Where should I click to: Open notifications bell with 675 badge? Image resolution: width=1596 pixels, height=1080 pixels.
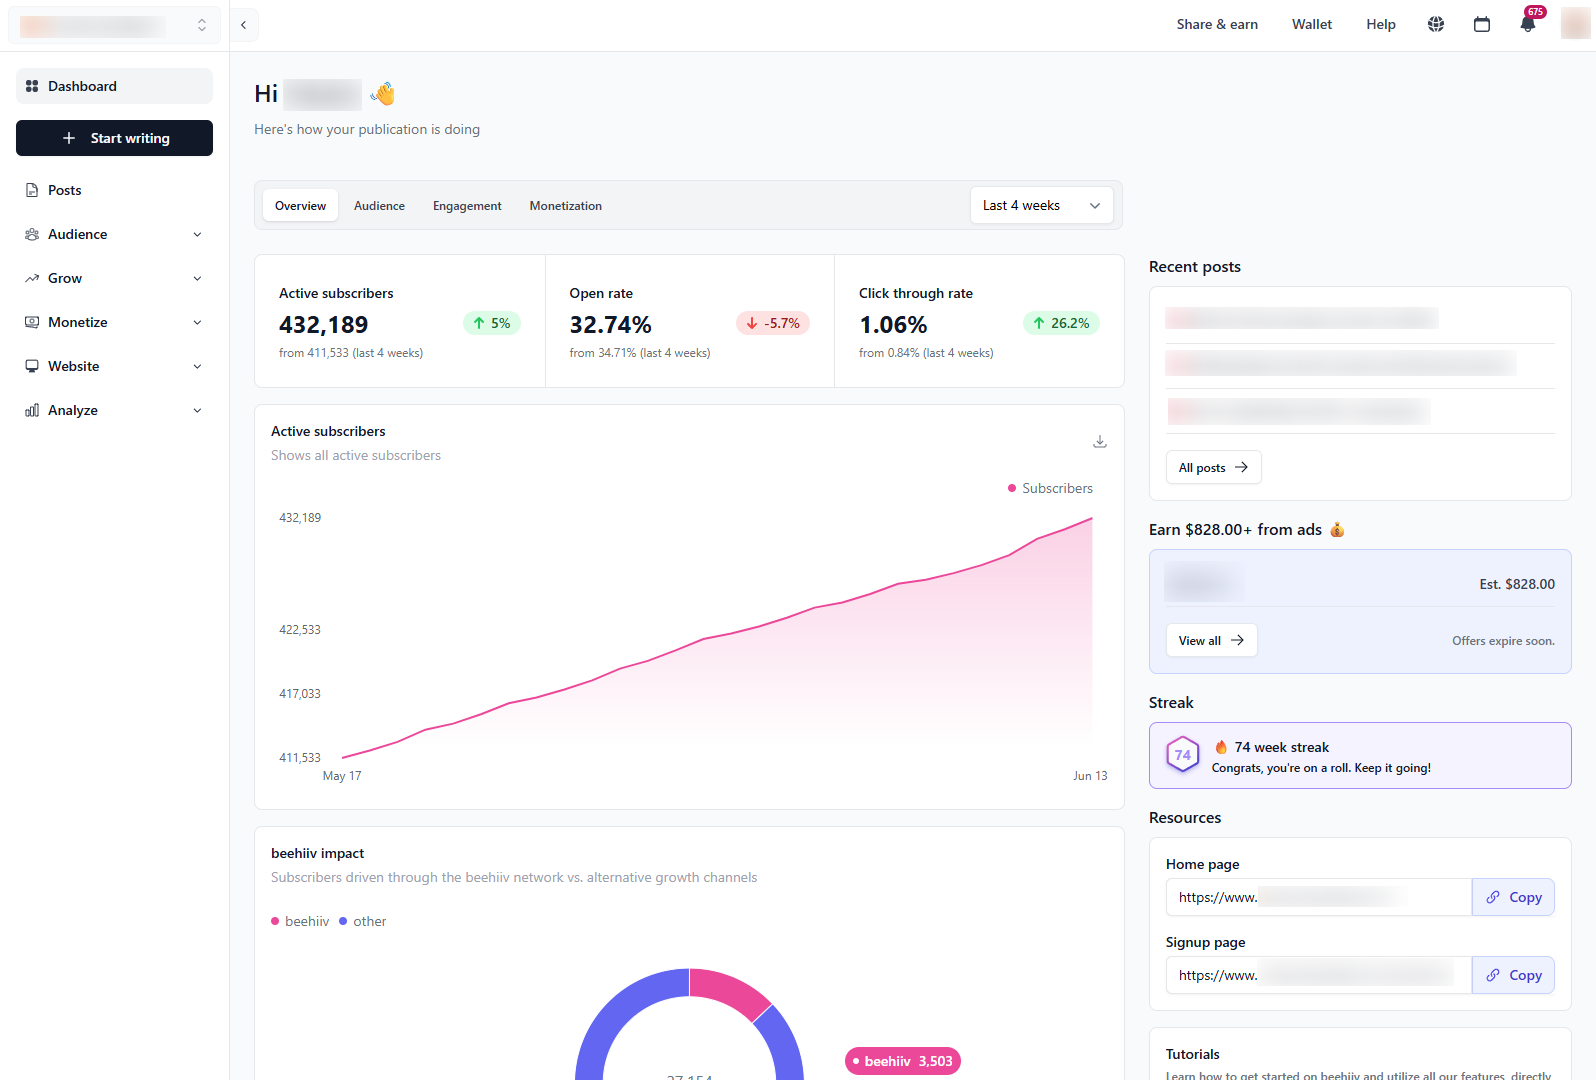click(1528, 24)
